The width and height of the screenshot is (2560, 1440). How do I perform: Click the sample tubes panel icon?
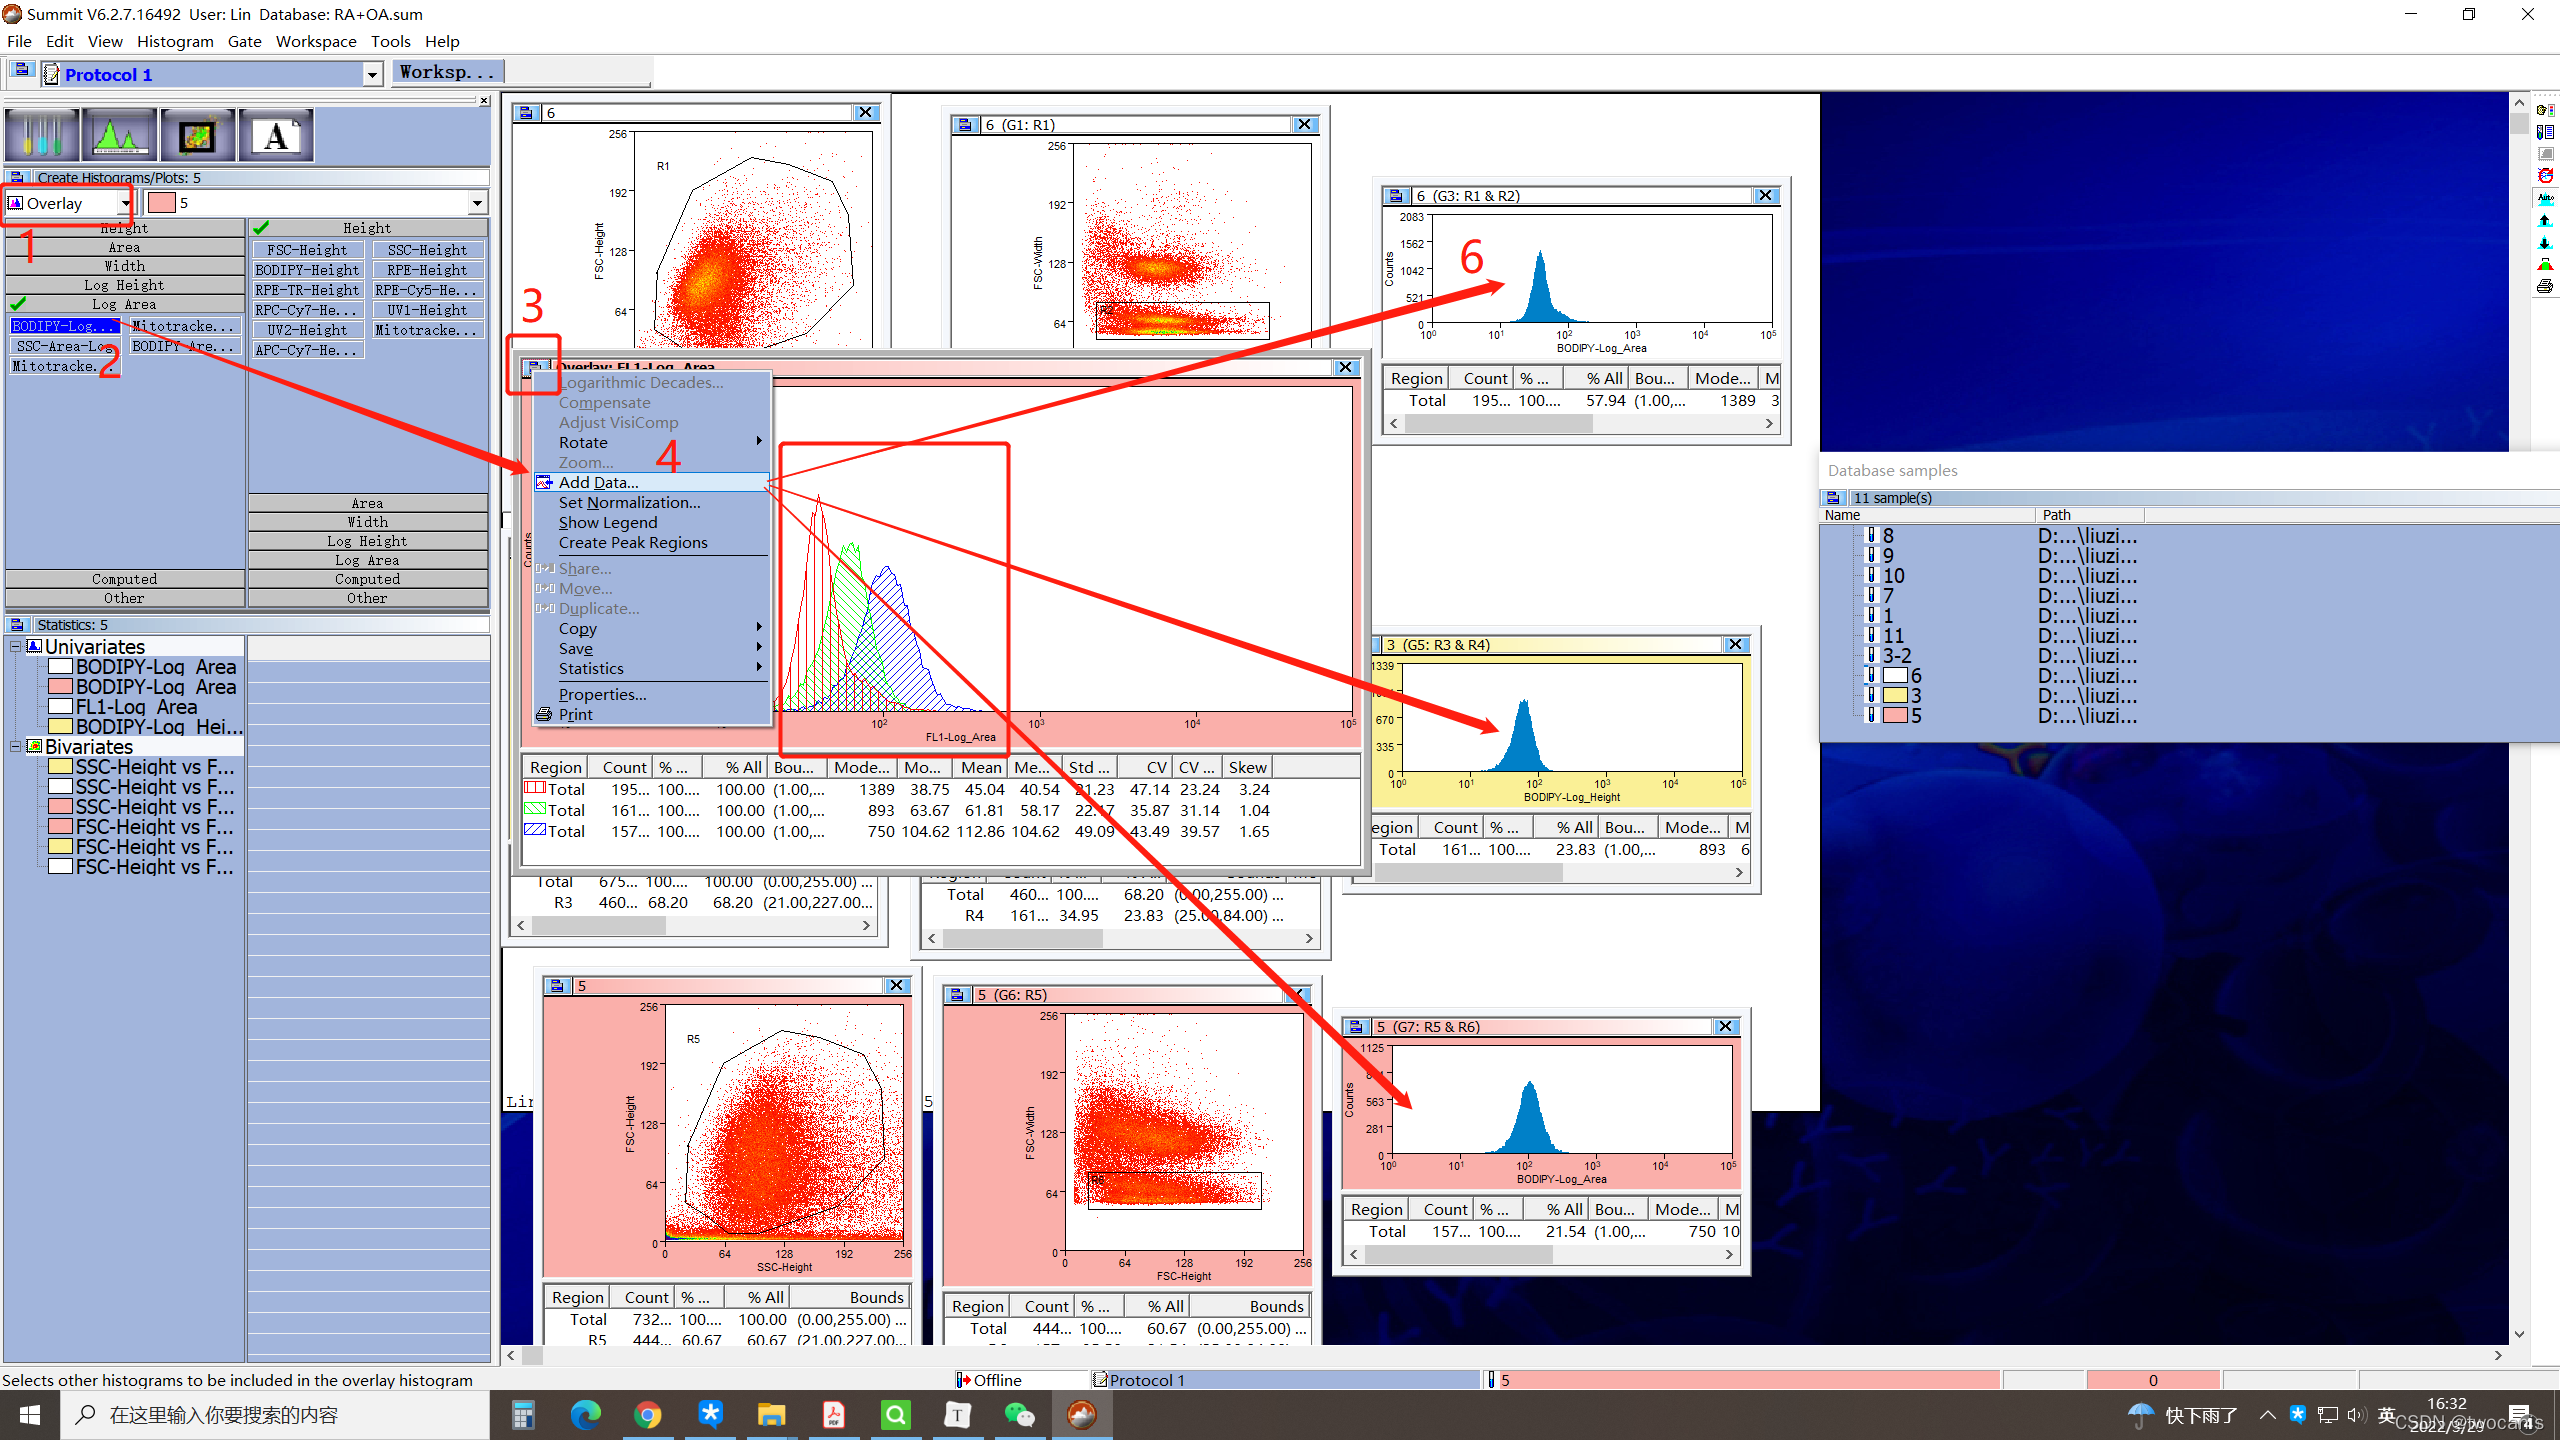click(x=42, y=135)
